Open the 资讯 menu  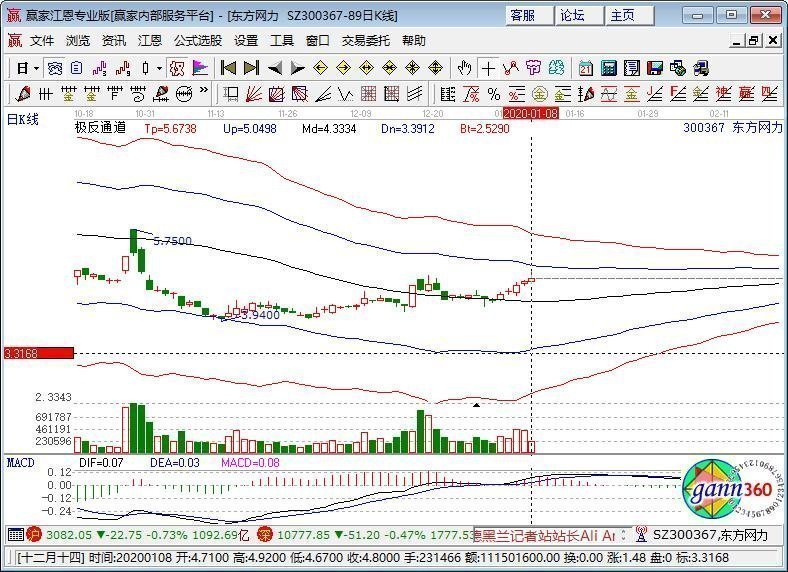(114, 41)
